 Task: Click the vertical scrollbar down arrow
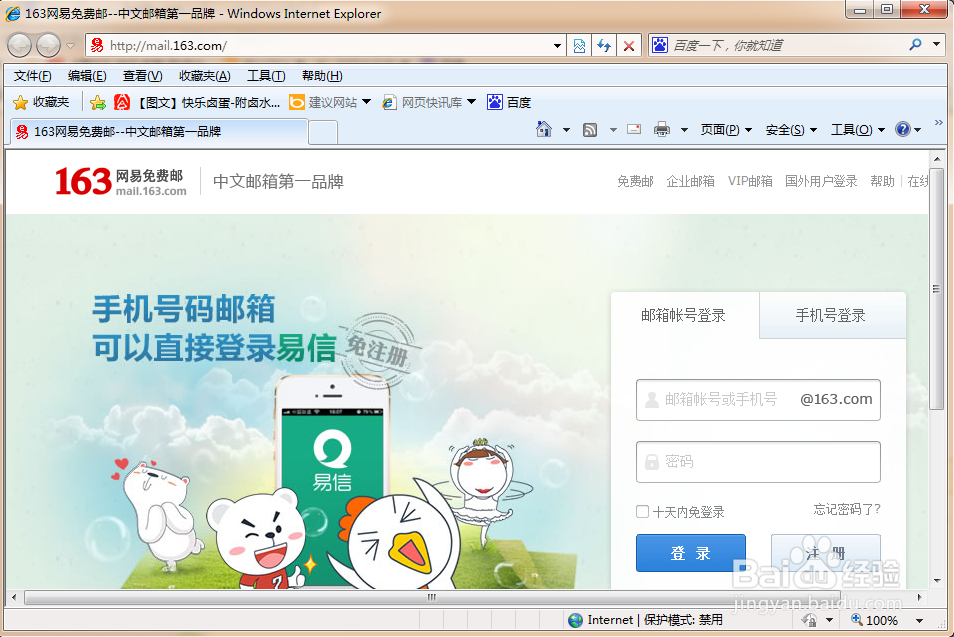coord(937,580)
